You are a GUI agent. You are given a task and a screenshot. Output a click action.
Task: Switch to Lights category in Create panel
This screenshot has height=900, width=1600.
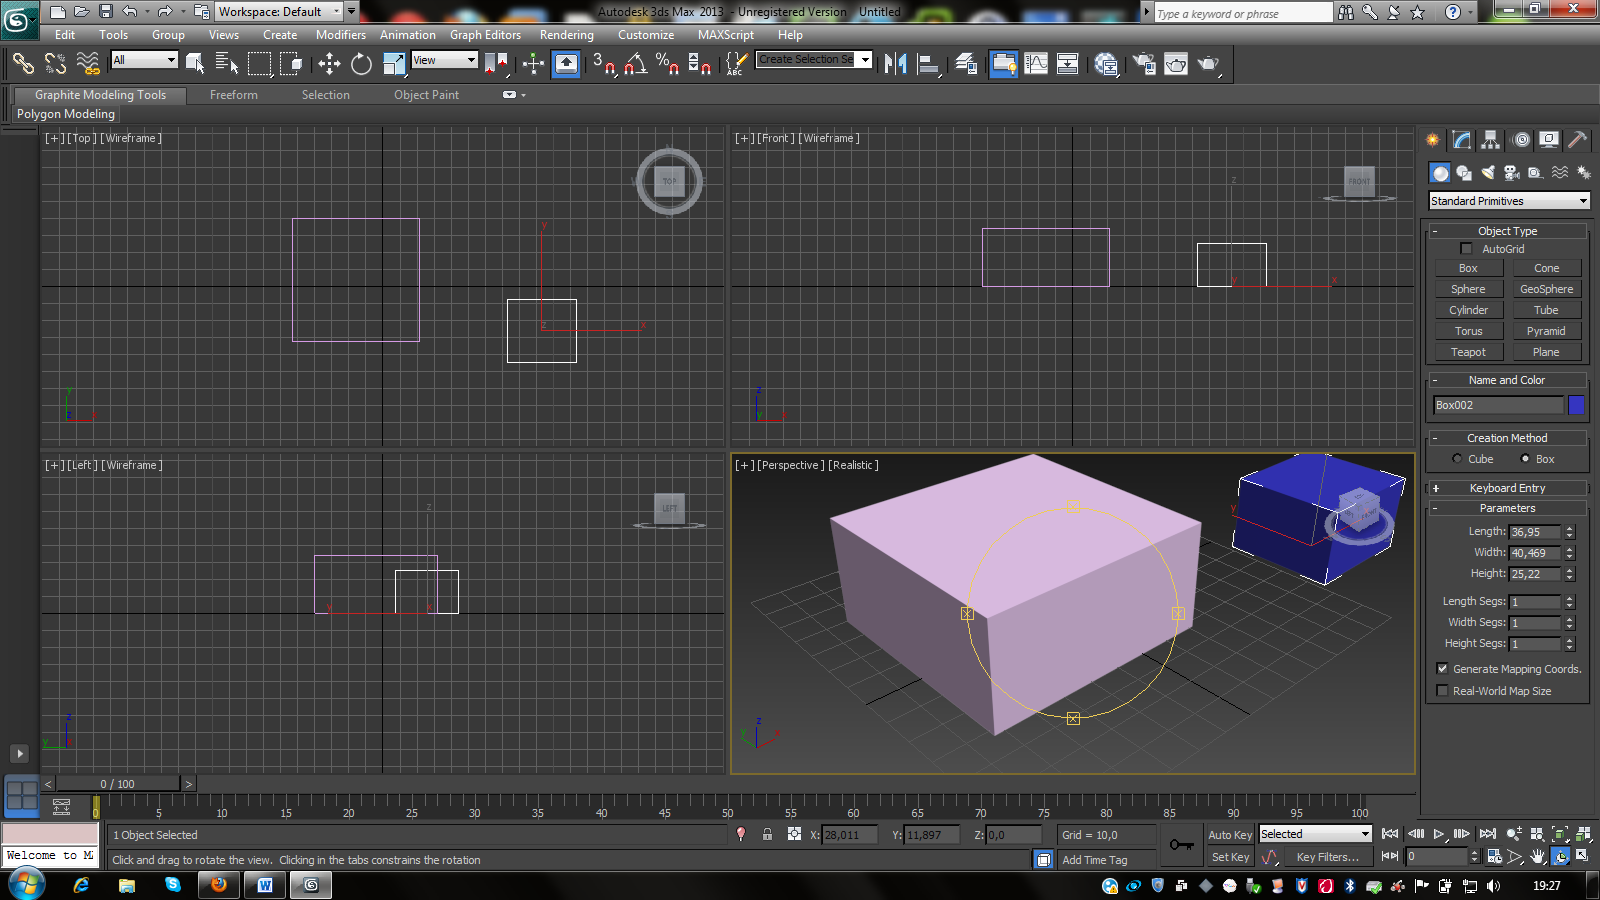pyautogui.click(x=1488, y=173)
